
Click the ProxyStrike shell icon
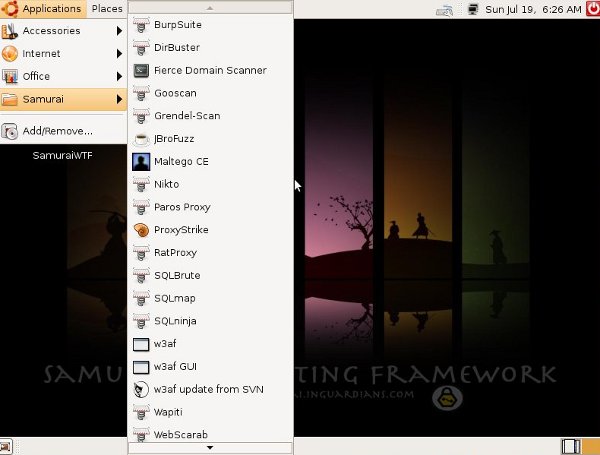tap(141, 230)
